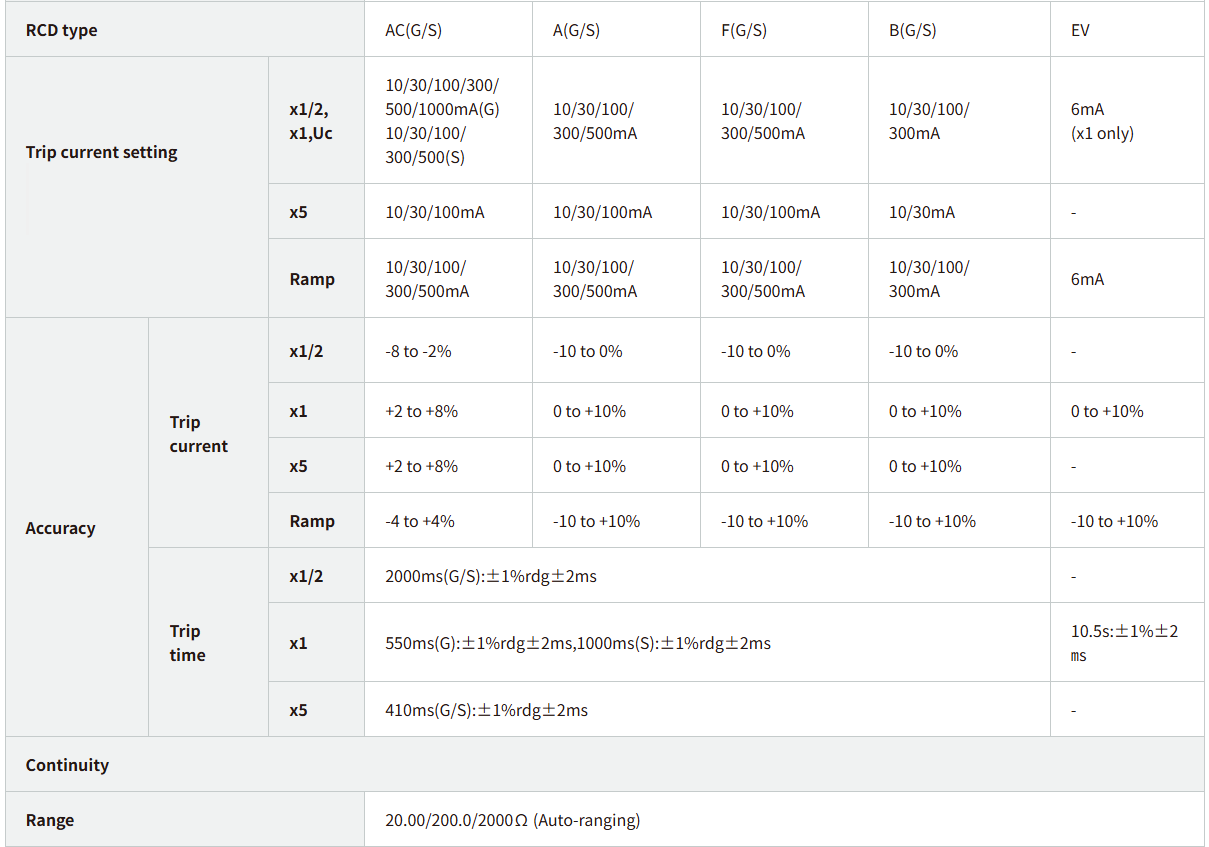Click the A(G/S) column header
The image size is (1209, 847).
coord(576,30)
